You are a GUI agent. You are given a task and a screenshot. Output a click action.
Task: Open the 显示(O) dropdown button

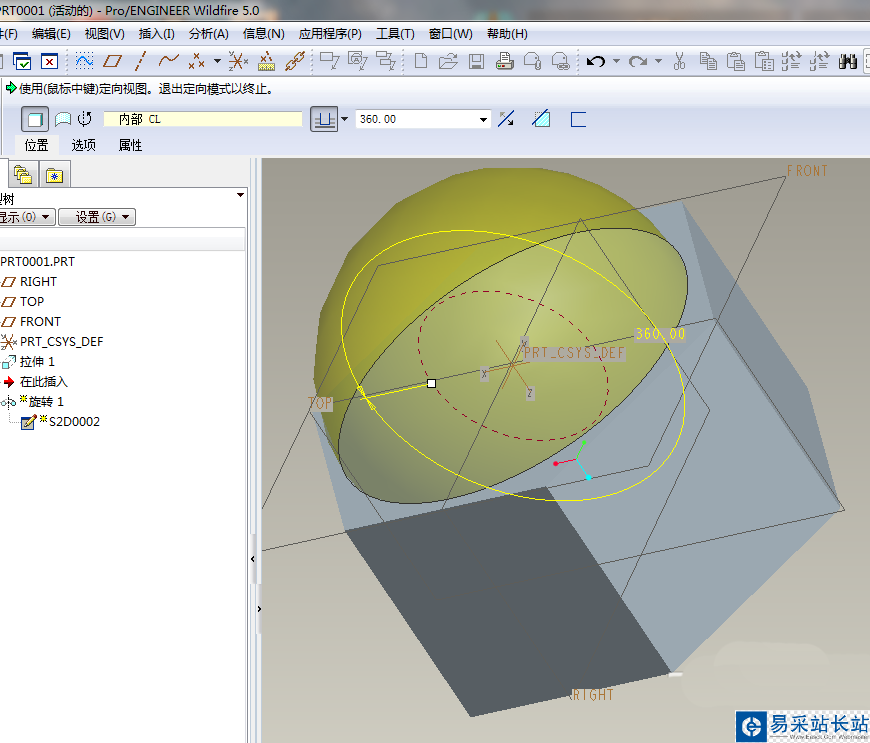(x=26, y=217)
